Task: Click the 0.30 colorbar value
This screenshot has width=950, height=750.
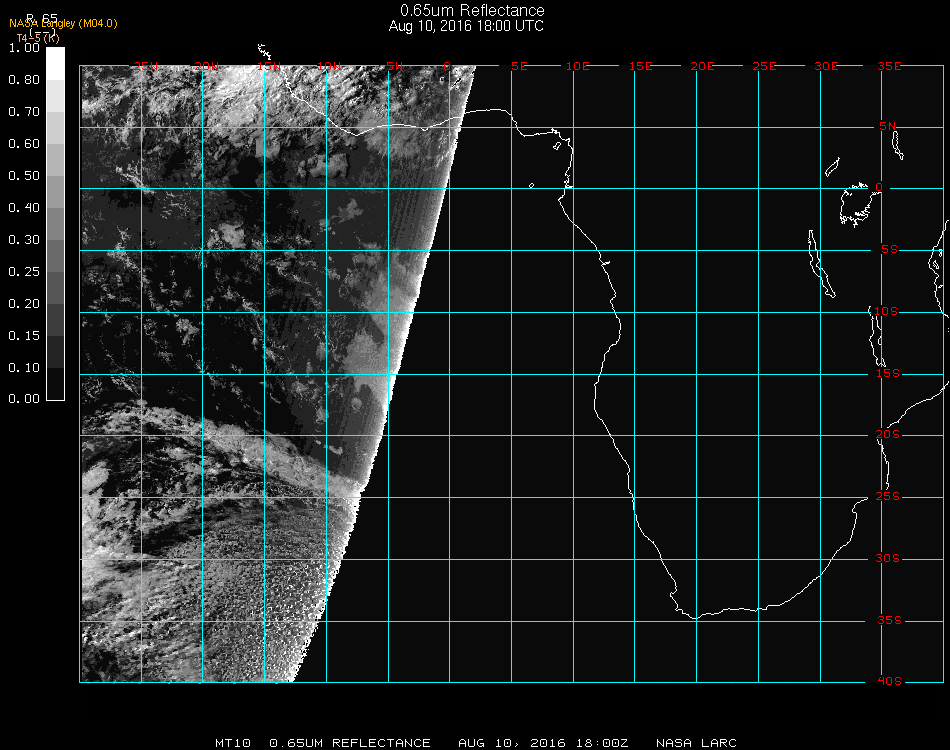Action: pyautogui.click(x=24, y=241)
